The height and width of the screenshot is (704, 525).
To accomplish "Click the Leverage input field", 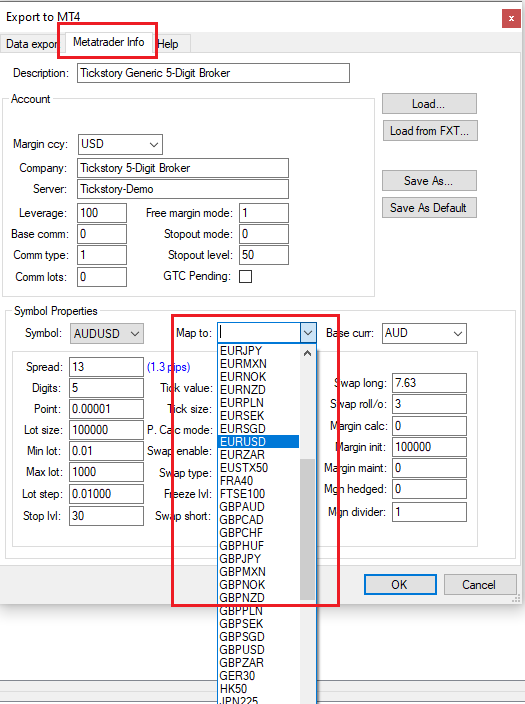I will click(x=102, y=213).
